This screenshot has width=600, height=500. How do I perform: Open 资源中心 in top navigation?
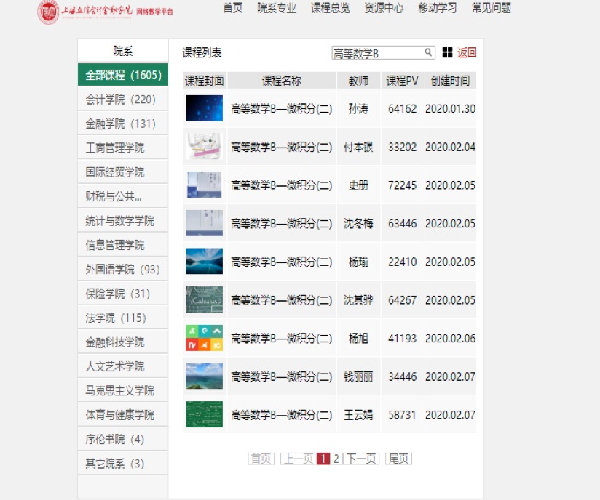point(384,8)
